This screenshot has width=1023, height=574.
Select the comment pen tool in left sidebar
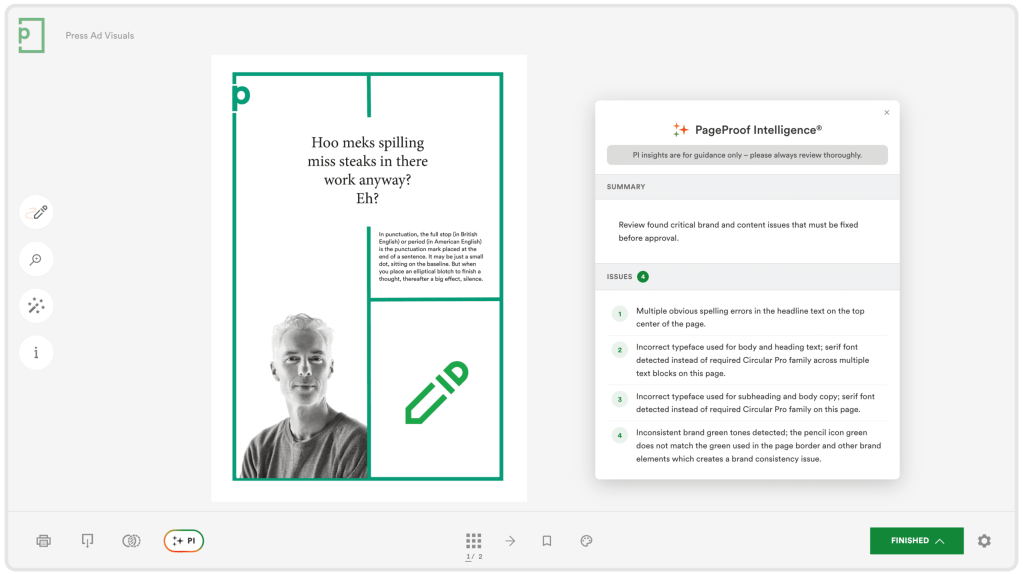click(x=37, y=212)
